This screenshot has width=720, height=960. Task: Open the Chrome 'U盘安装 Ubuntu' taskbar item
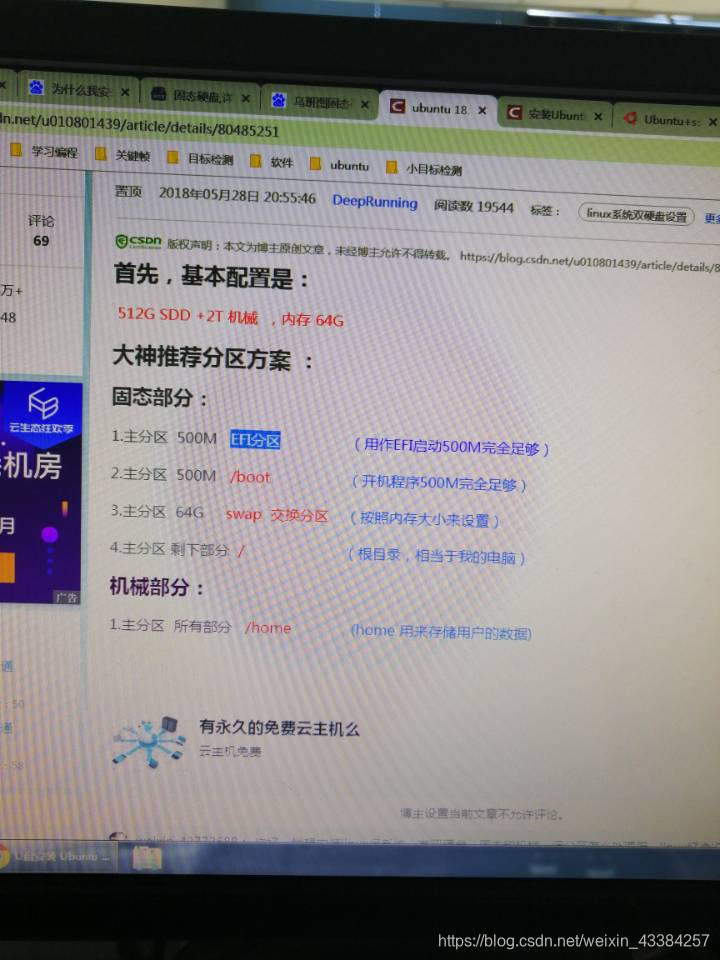click(x=56, y=855)
